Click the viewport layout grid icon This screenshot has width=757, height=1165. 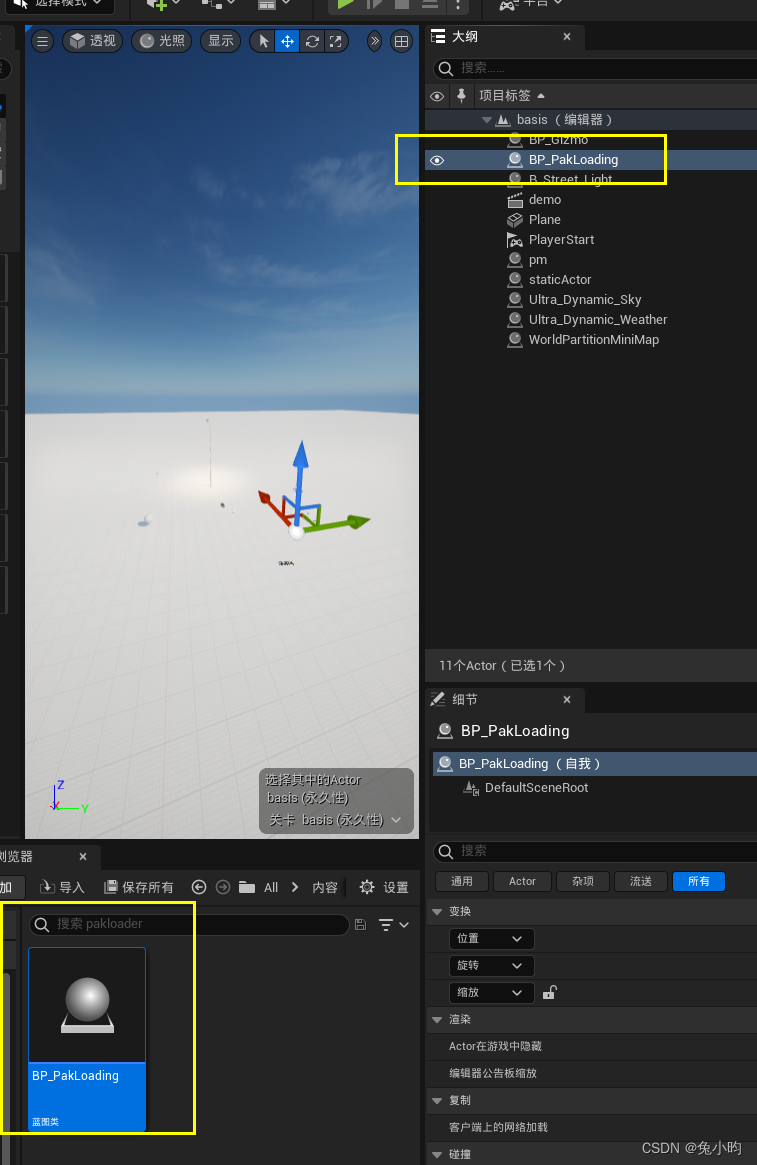point(401,41)
